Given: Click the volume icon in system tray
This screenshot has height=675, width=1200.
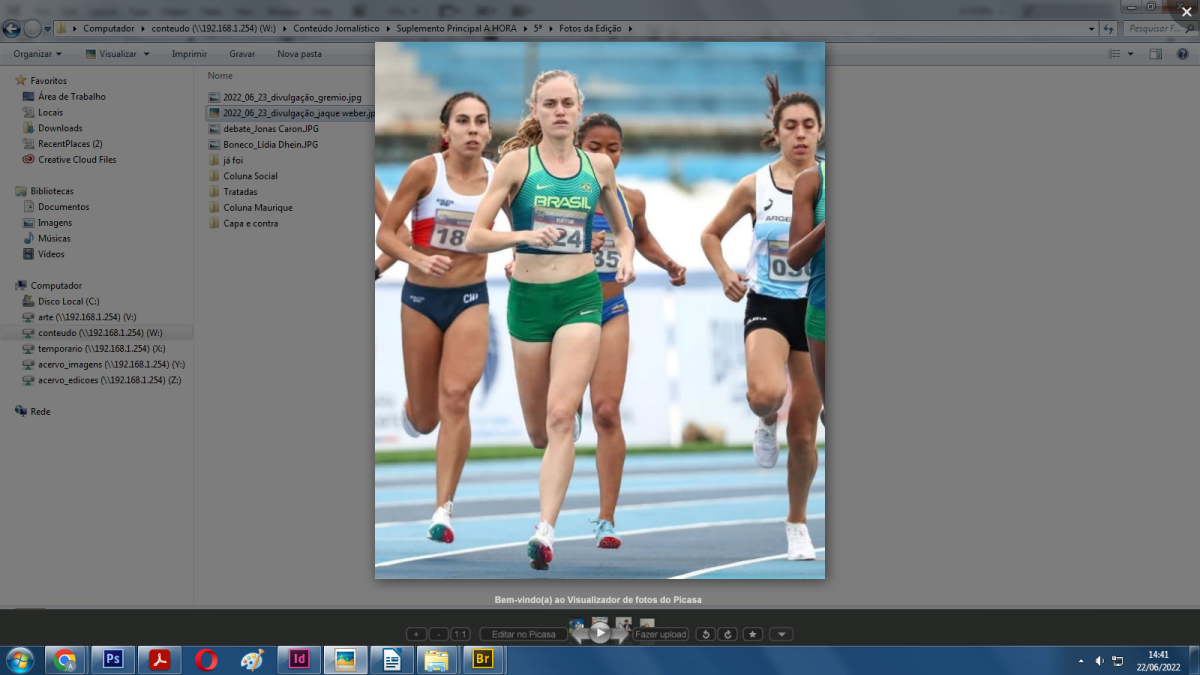Looking at the screenshot, I should click(1099, 661).
